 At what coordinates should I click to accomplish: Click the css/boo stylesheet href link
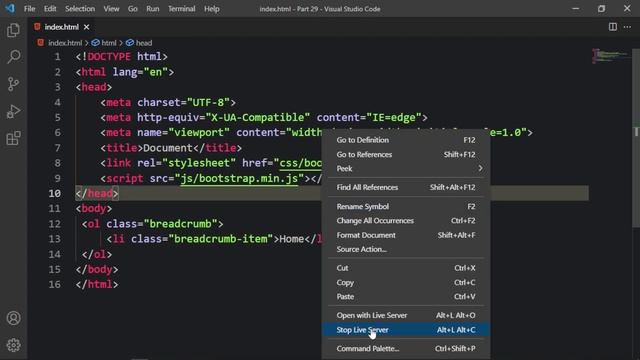pyautogui.click(x=301, y=163)
